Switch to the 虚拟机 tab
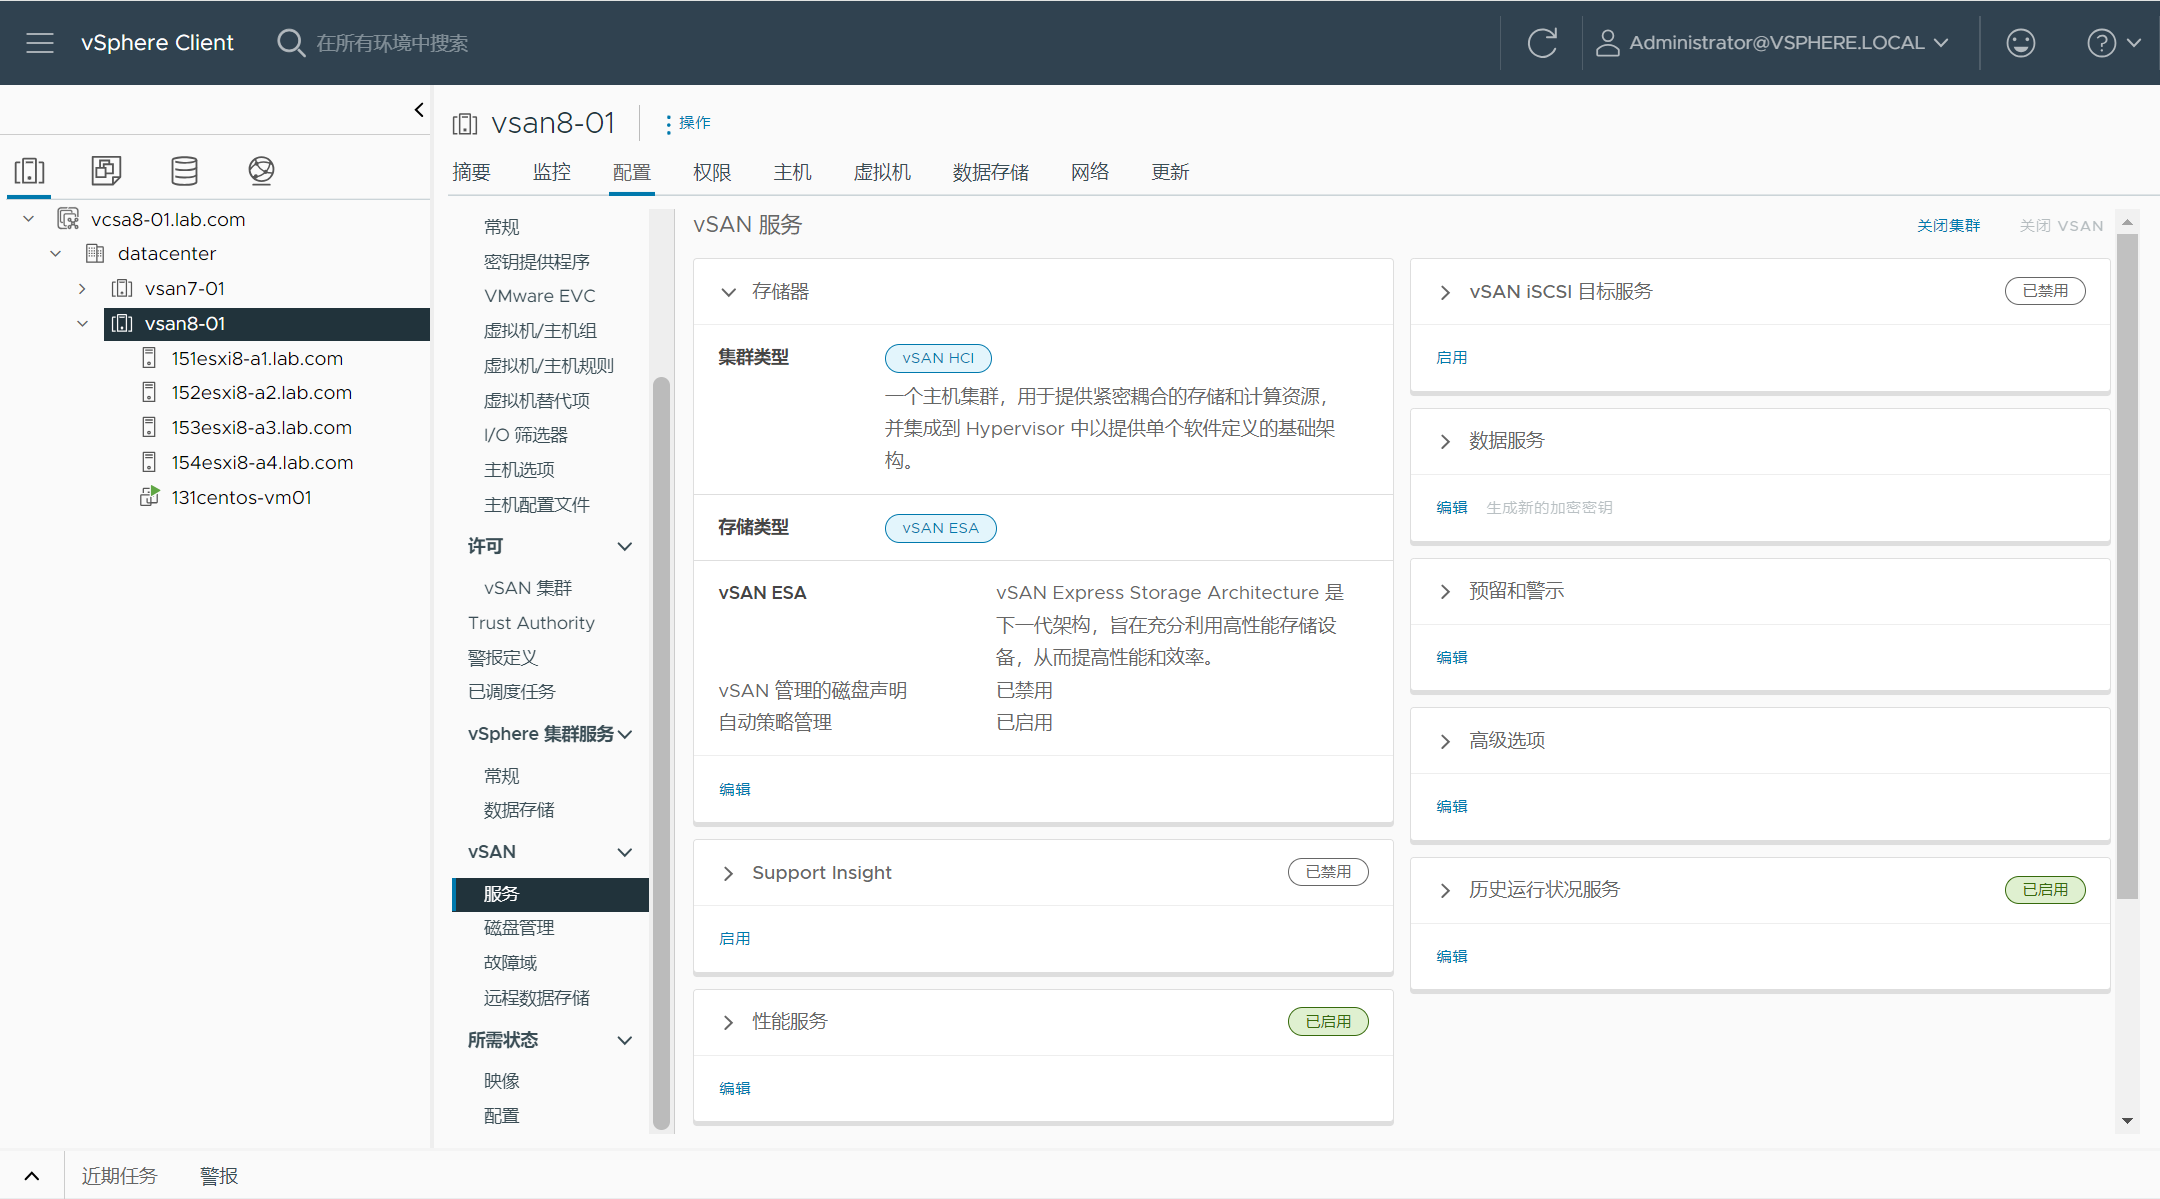 (x=882, y=172)
